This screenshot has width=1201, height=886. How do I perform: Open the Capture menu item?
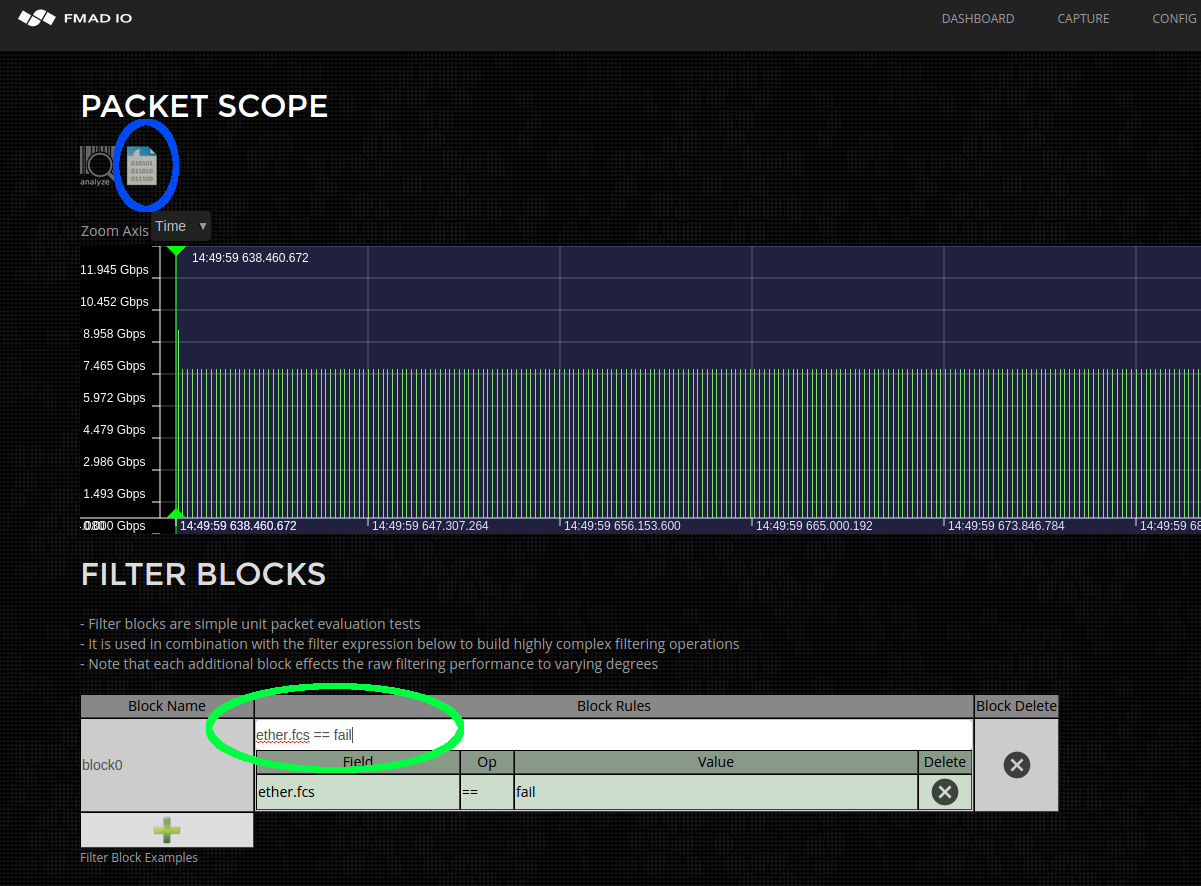point(1083,19)
